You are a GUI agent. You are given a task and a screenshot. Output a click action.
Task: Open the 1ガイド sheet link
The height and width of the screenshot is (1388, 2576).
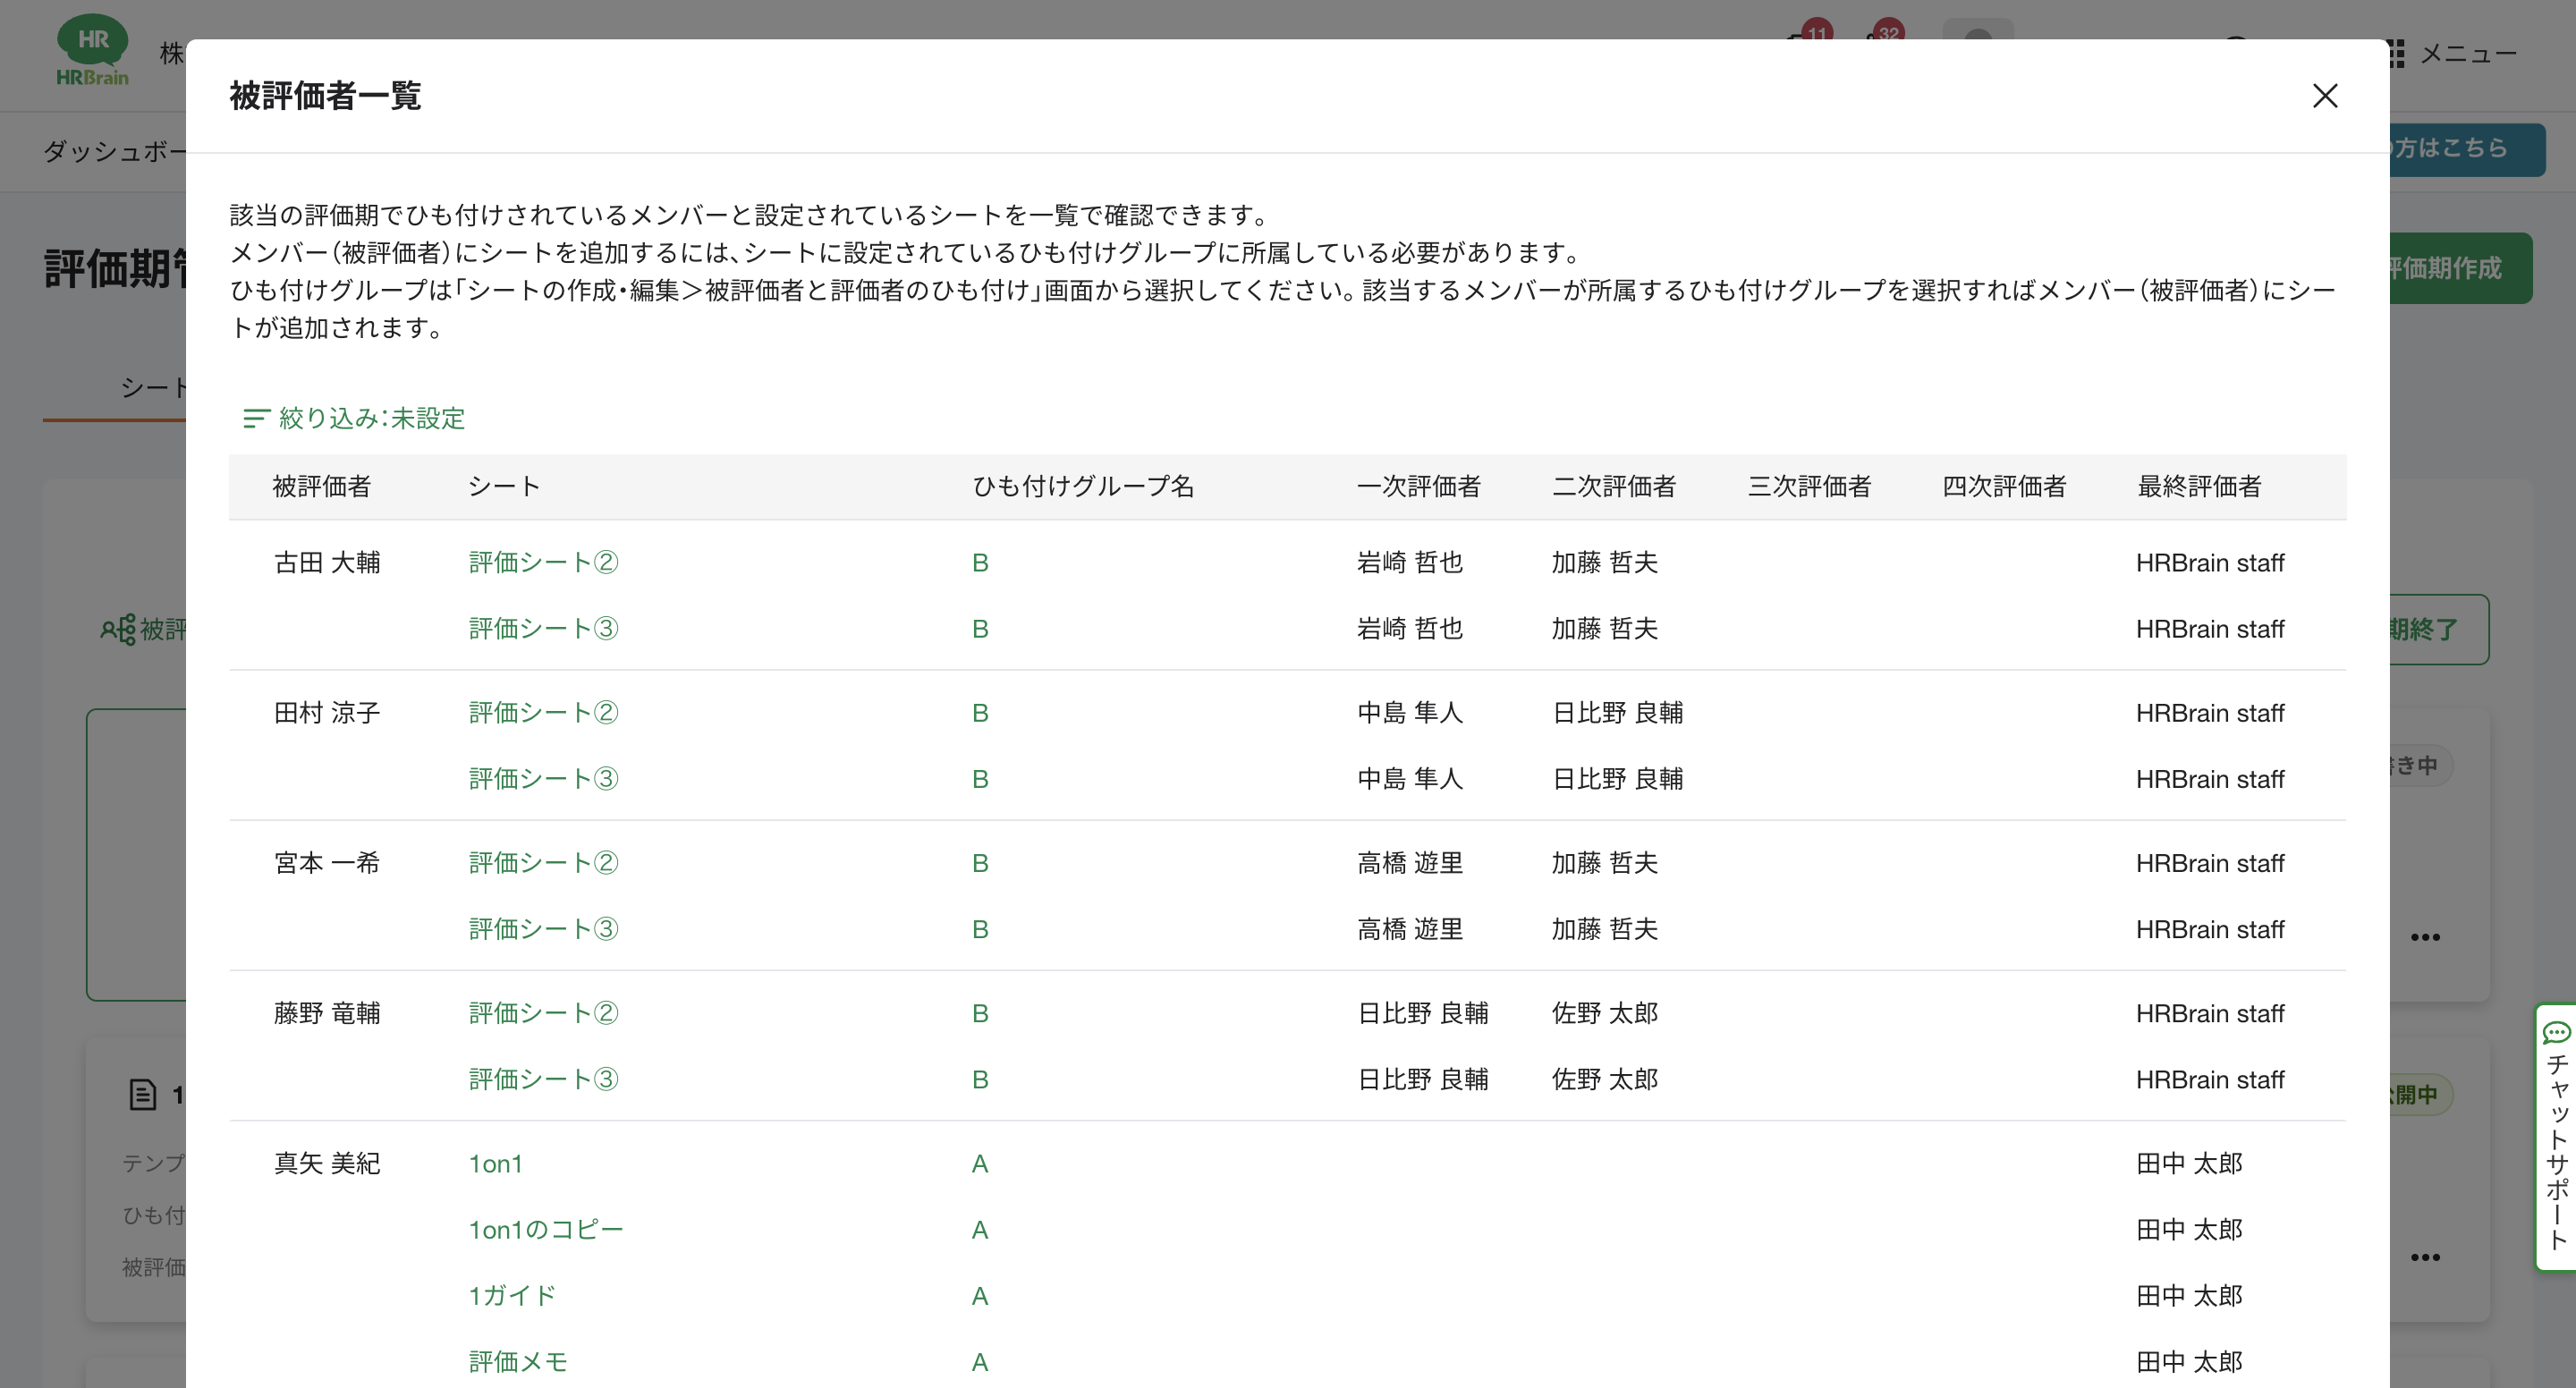coord(512,1295)
